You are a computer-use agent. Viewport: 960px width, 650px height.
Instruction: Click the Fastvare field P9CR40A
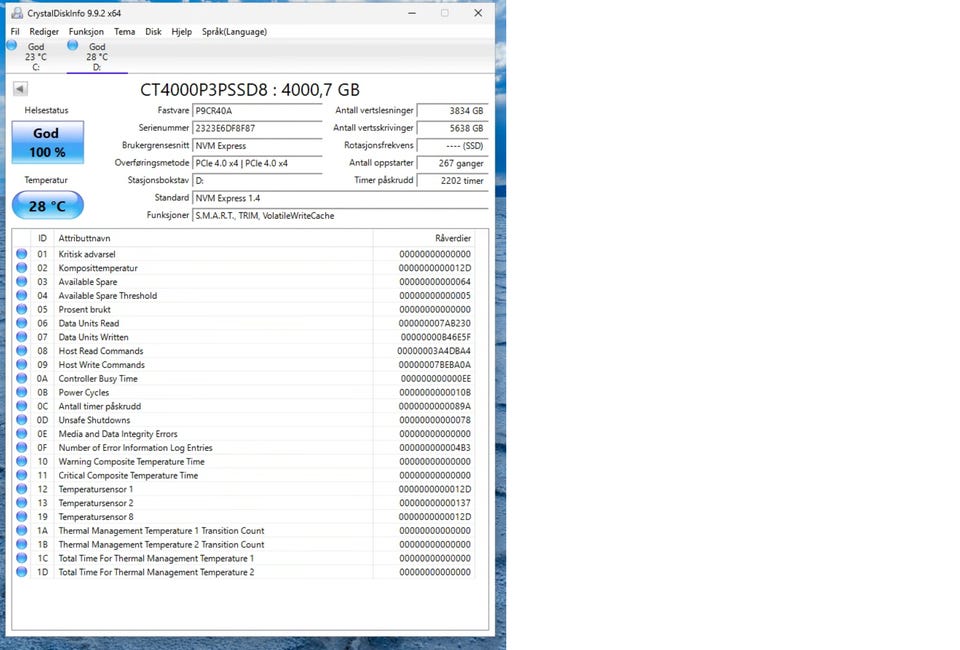pyautogui.click(x=257, y=111)
